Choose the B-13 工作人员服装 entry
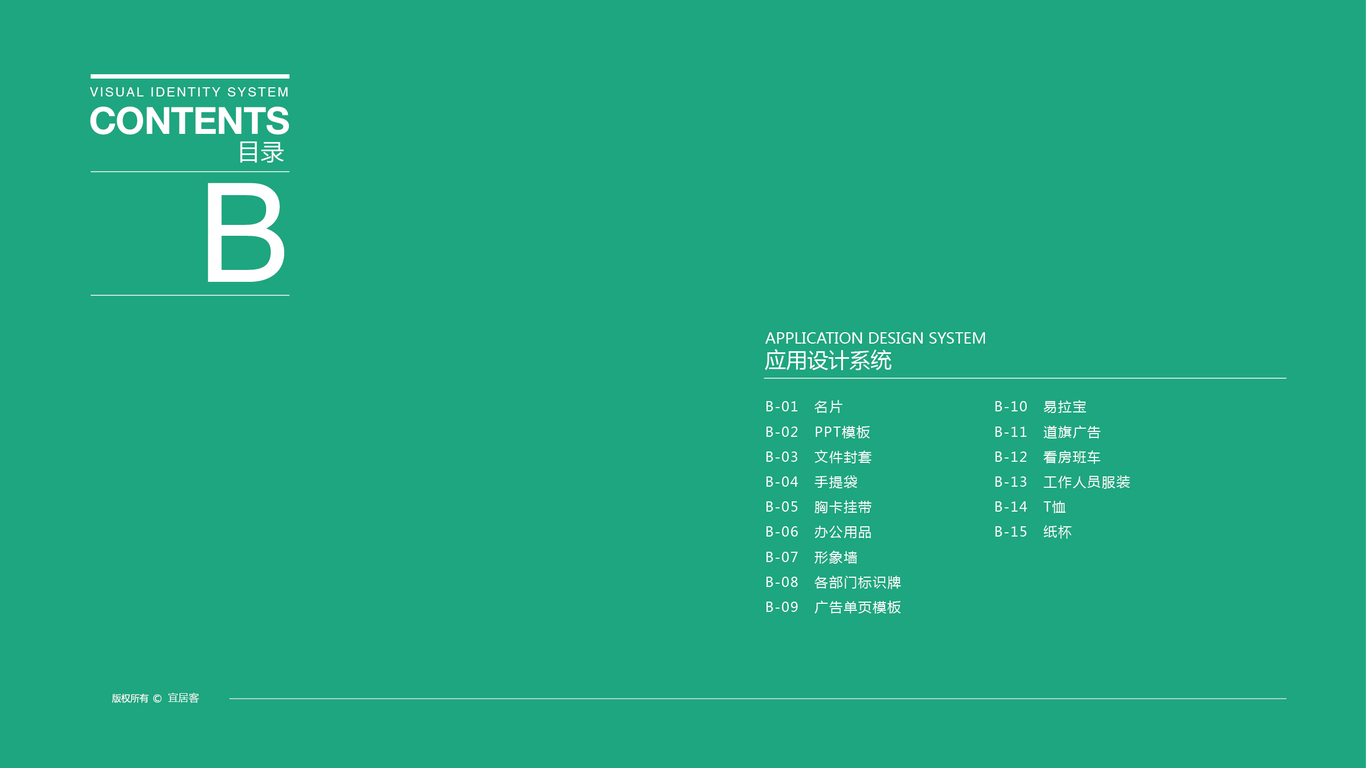Viewport: 1366px width, 768px height. (1062, 482)
